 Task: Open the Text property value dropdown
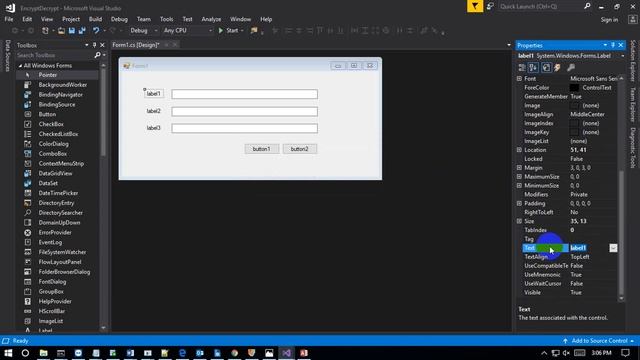click(x=613, y=248)
